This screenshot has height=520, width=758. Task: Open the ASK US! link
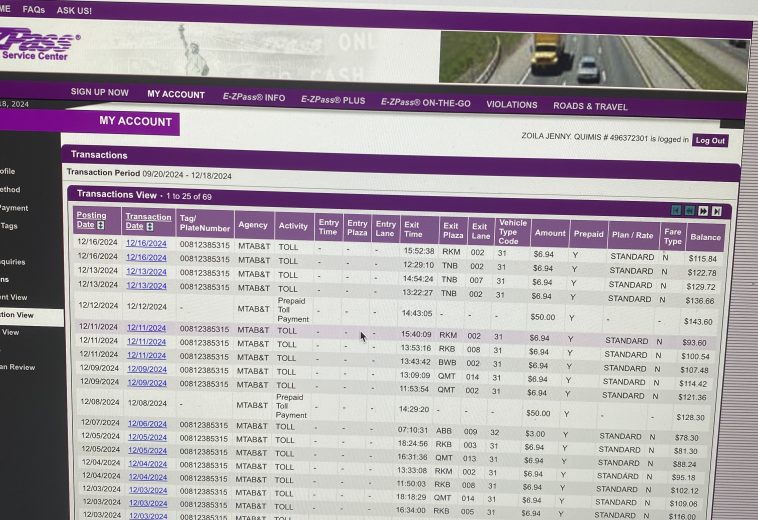click(x=74, y=10)
